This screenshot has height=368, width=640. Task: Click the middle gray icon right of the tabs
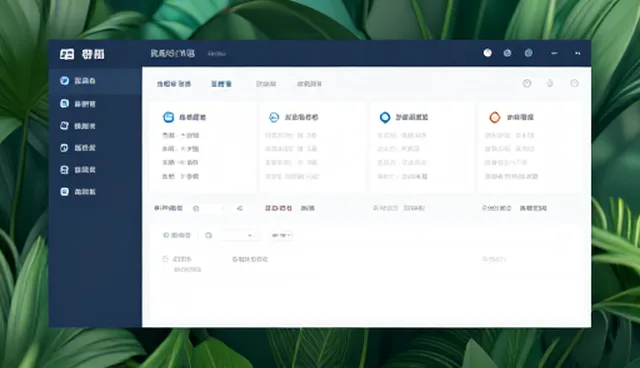(x=550, y=84)
